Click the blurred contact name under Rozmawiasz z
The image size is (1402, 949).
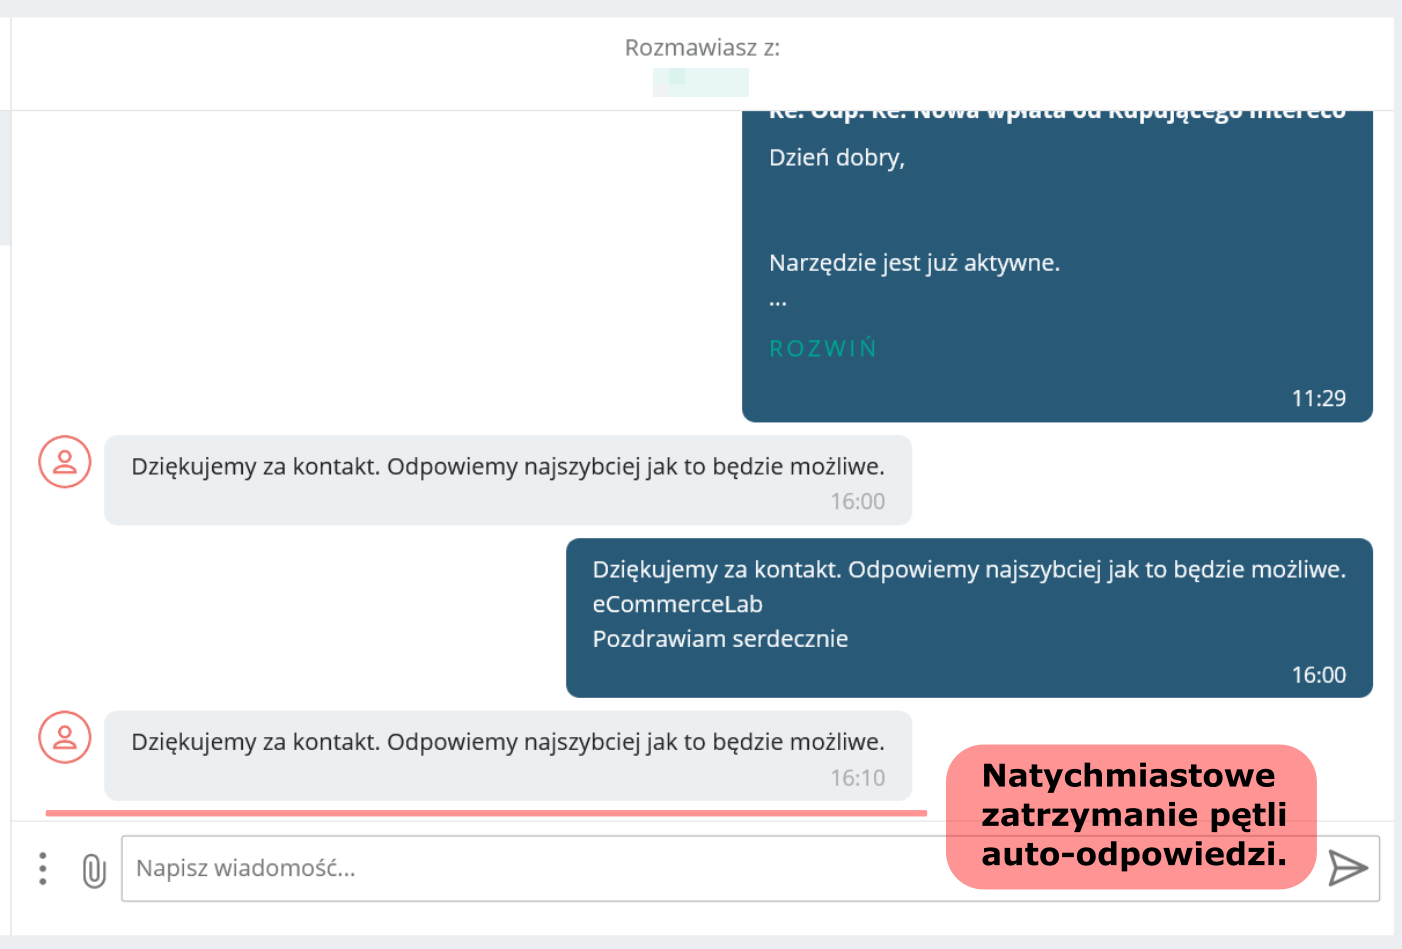click(x=700, y=82)
